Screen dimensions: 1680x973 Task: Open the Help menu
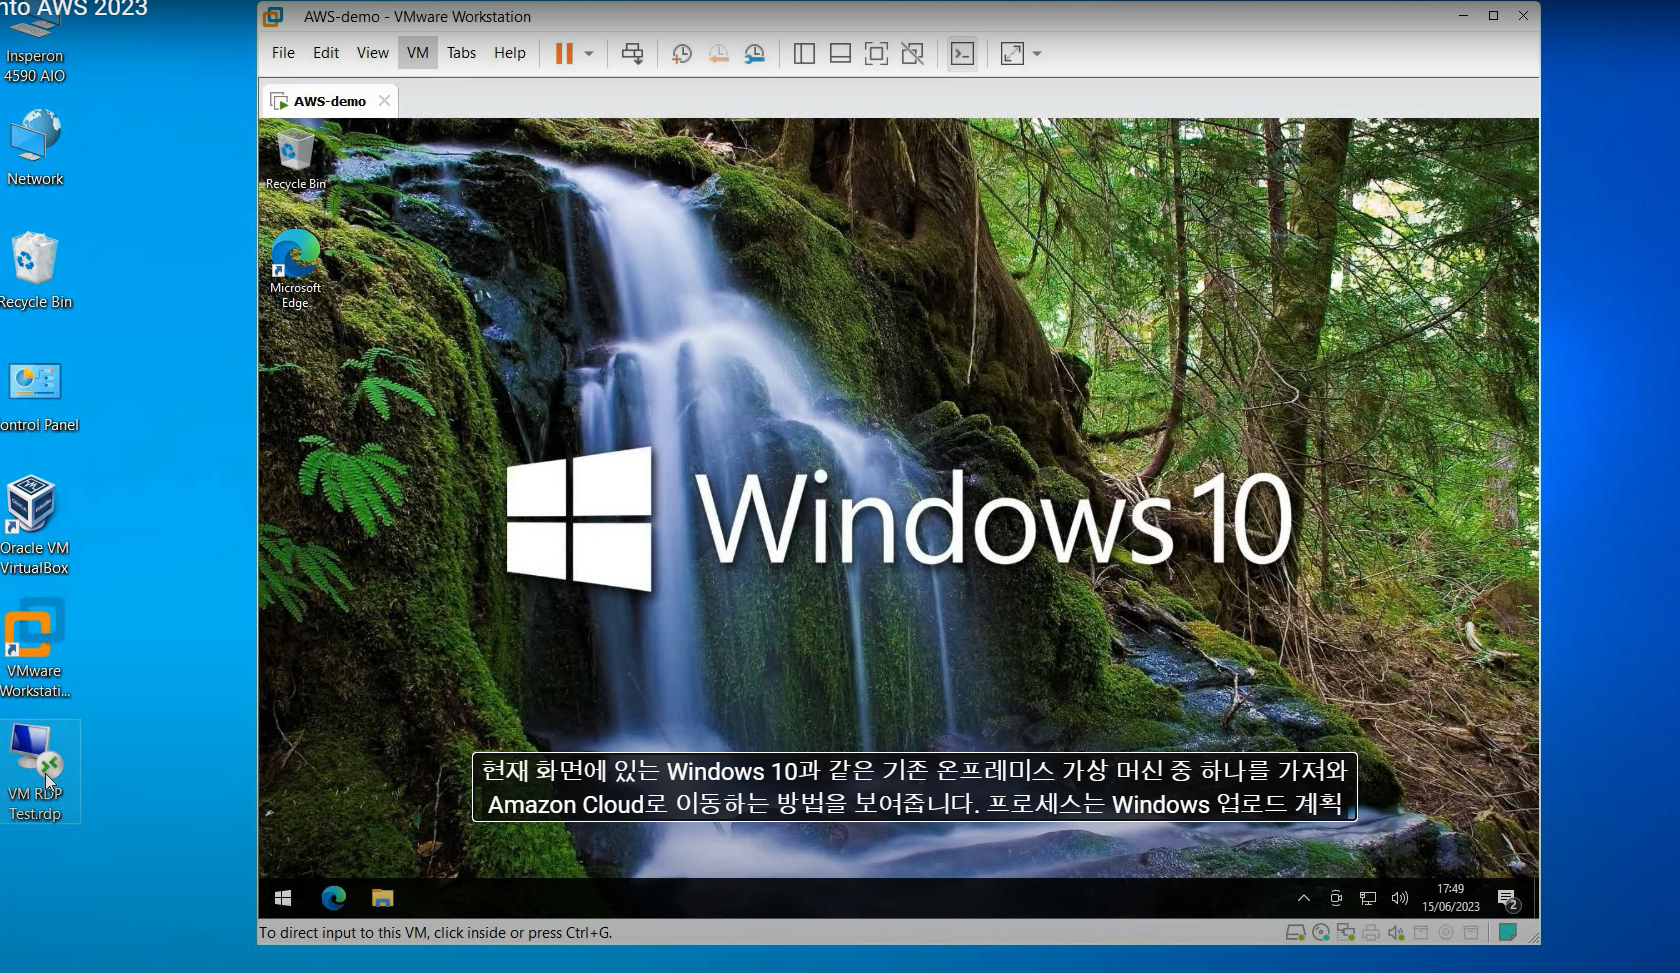coord(509,53)
